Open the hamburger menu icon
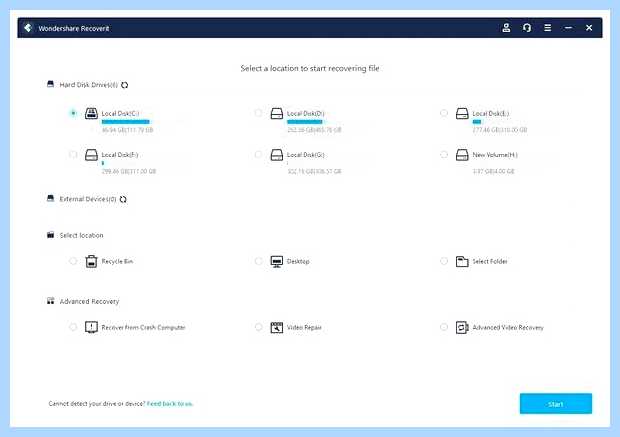The image size is (620, 437). coord(548,28)
